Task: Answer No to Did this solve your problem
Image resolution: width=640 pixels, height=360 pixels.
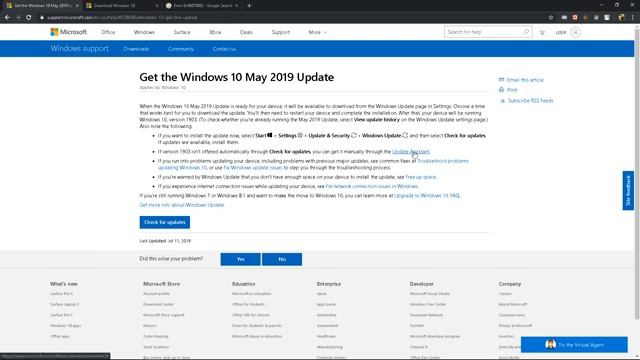Action: (x=282, y=259)
